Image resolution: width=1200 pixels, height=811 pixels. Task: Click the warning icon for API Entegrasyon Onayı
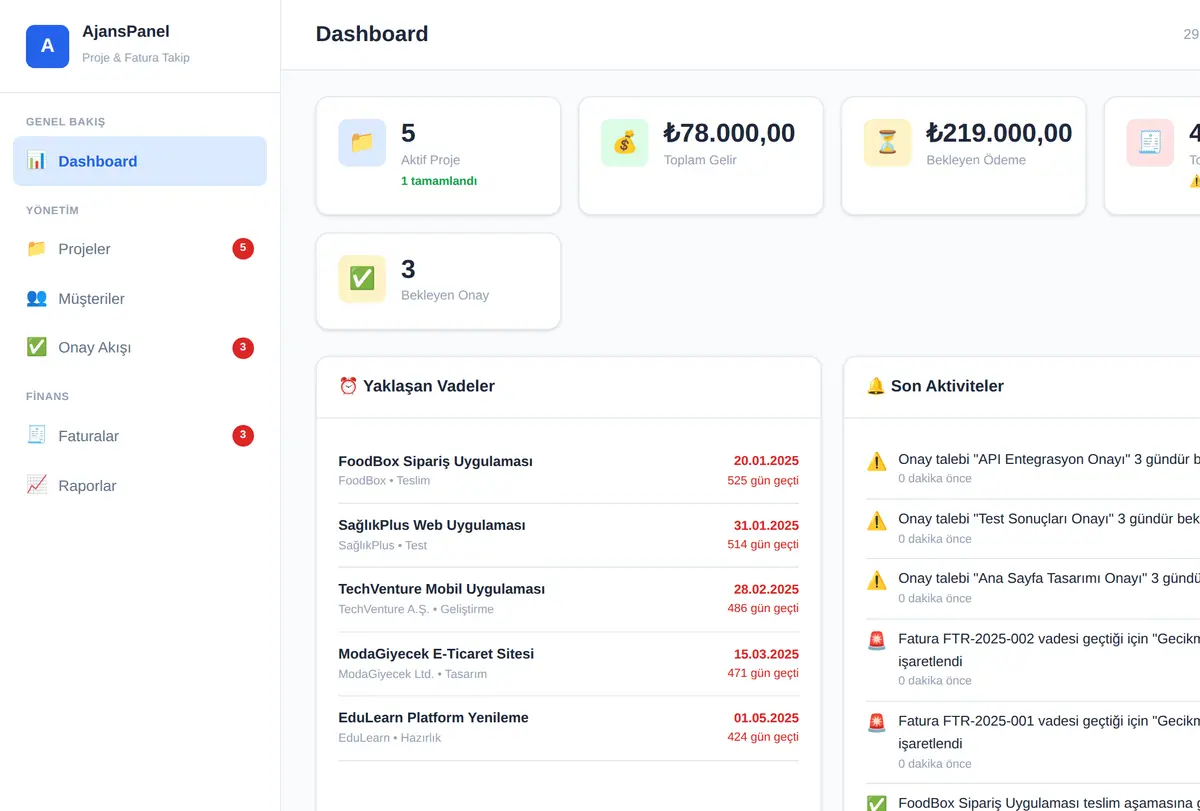point(877,461)
